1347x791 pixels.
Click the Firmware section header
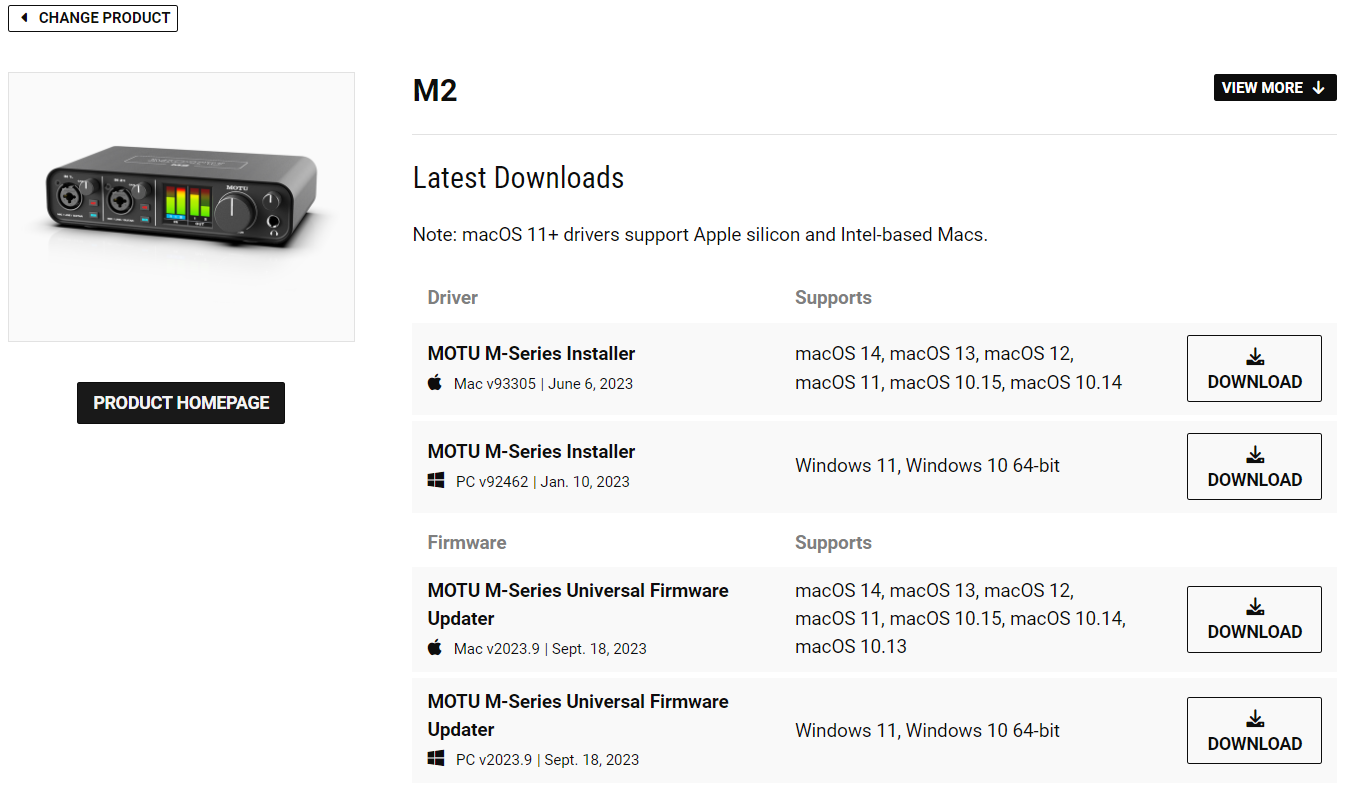point(467,543)
